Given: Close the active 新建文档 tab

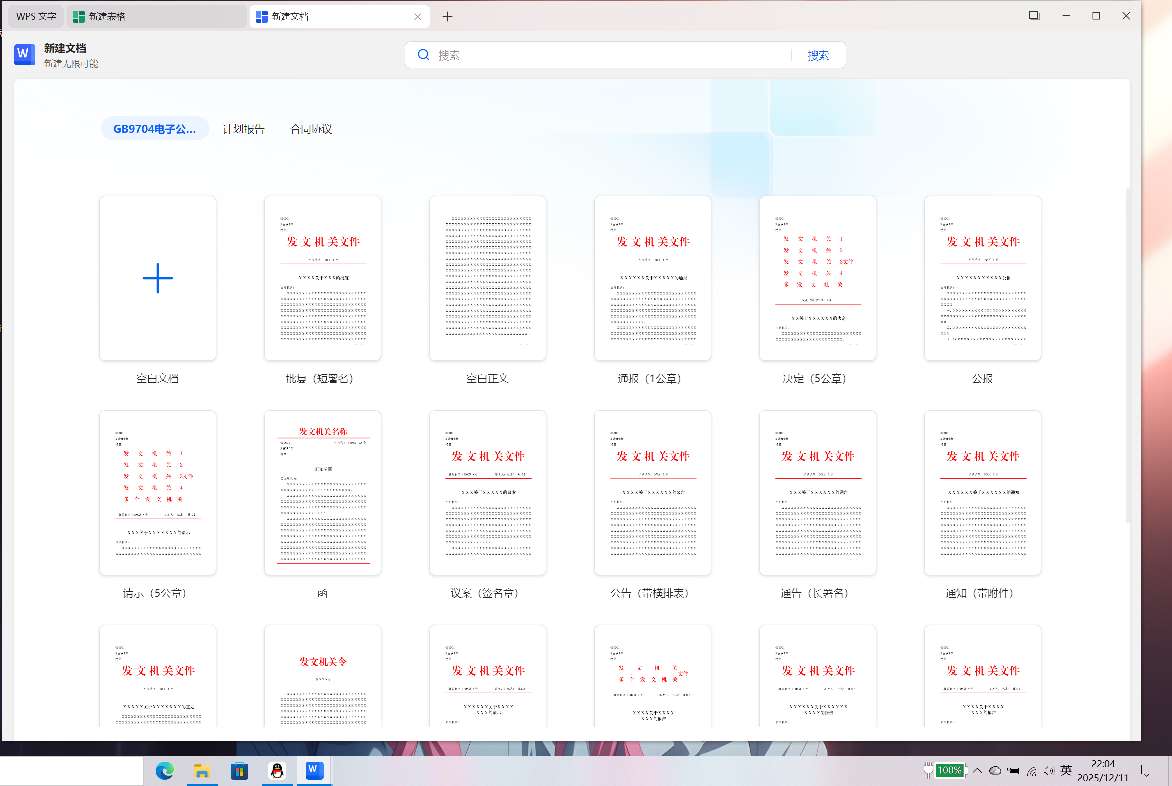Looking at the screenshot, I should pos(418,17).
